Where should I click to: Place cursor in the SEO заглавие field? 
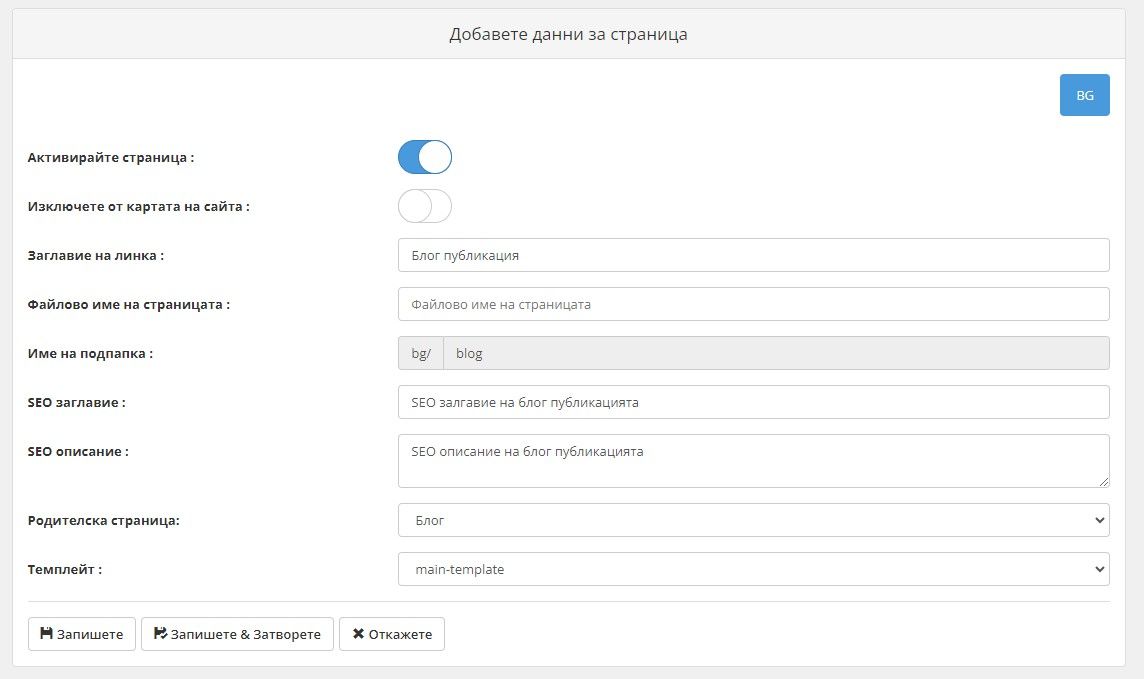tap(753, 402)
